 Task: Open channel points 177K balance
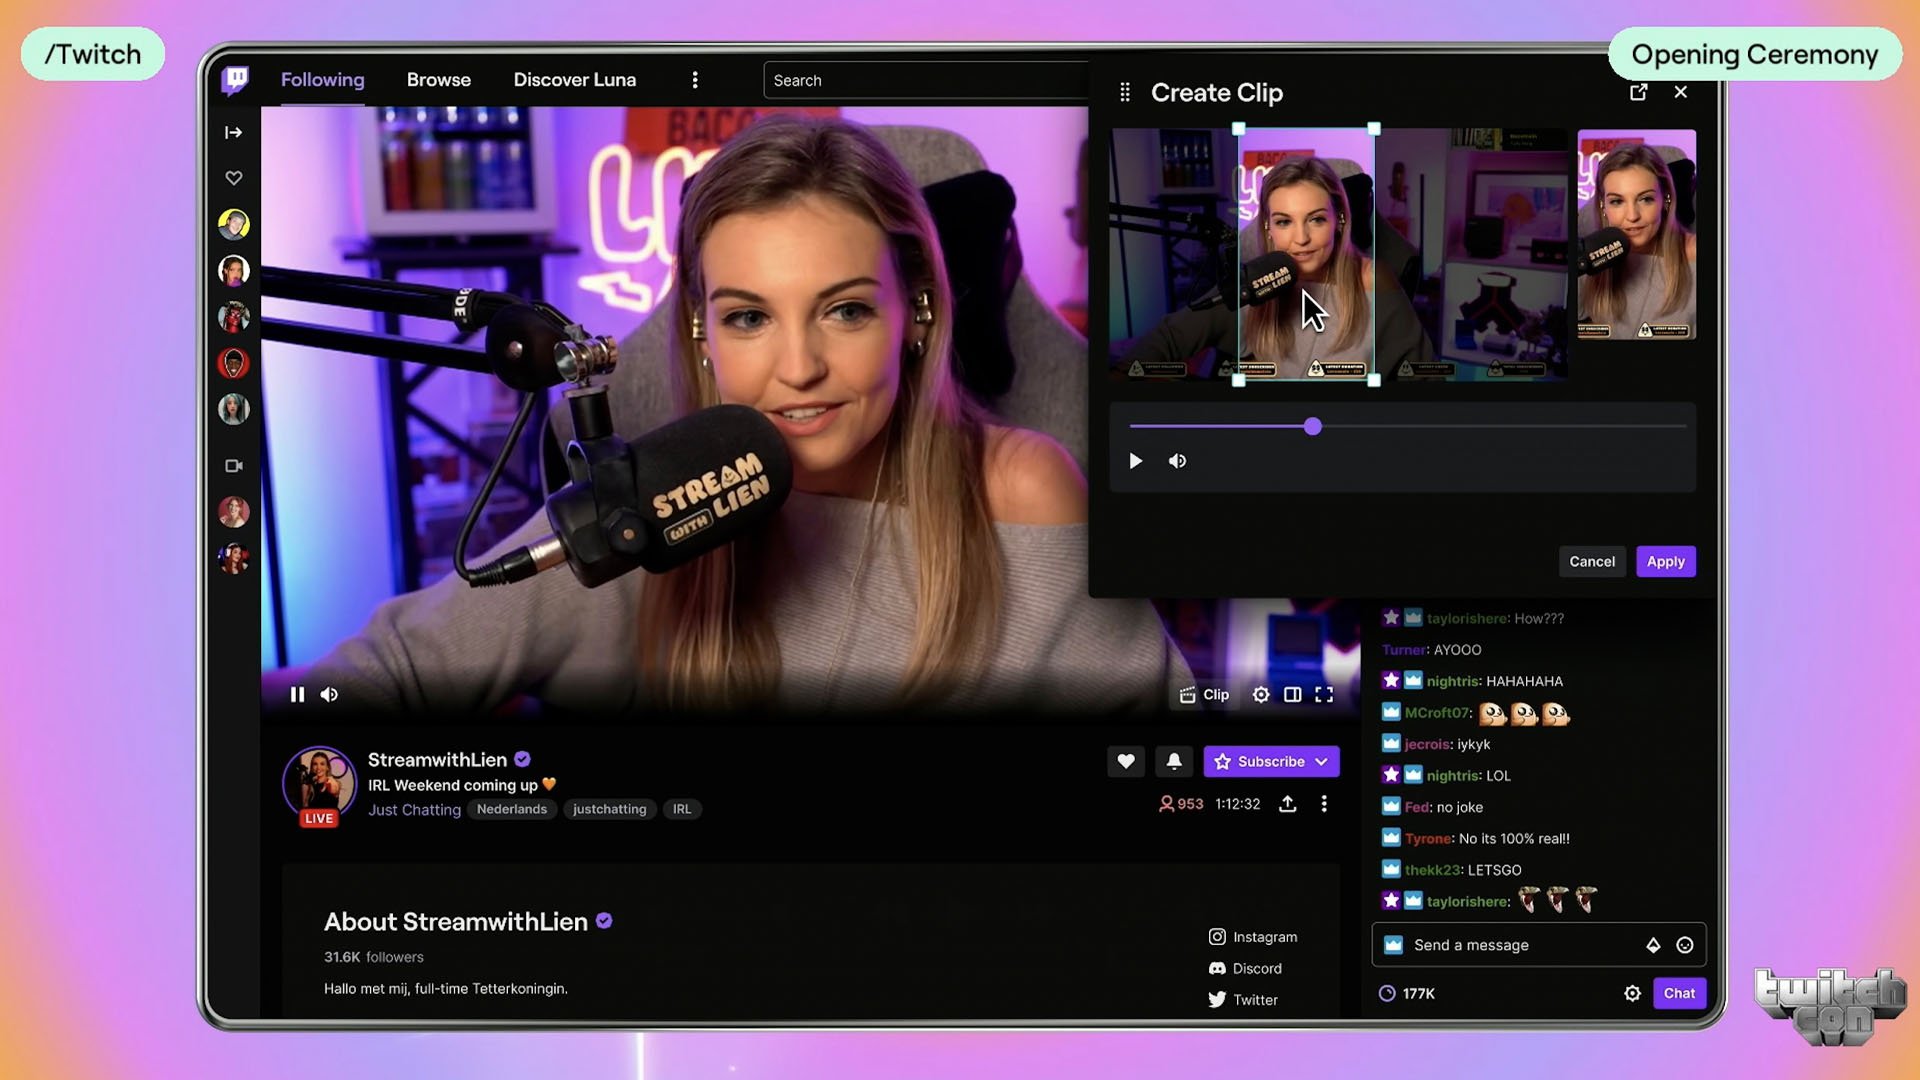coord(1407,994)
